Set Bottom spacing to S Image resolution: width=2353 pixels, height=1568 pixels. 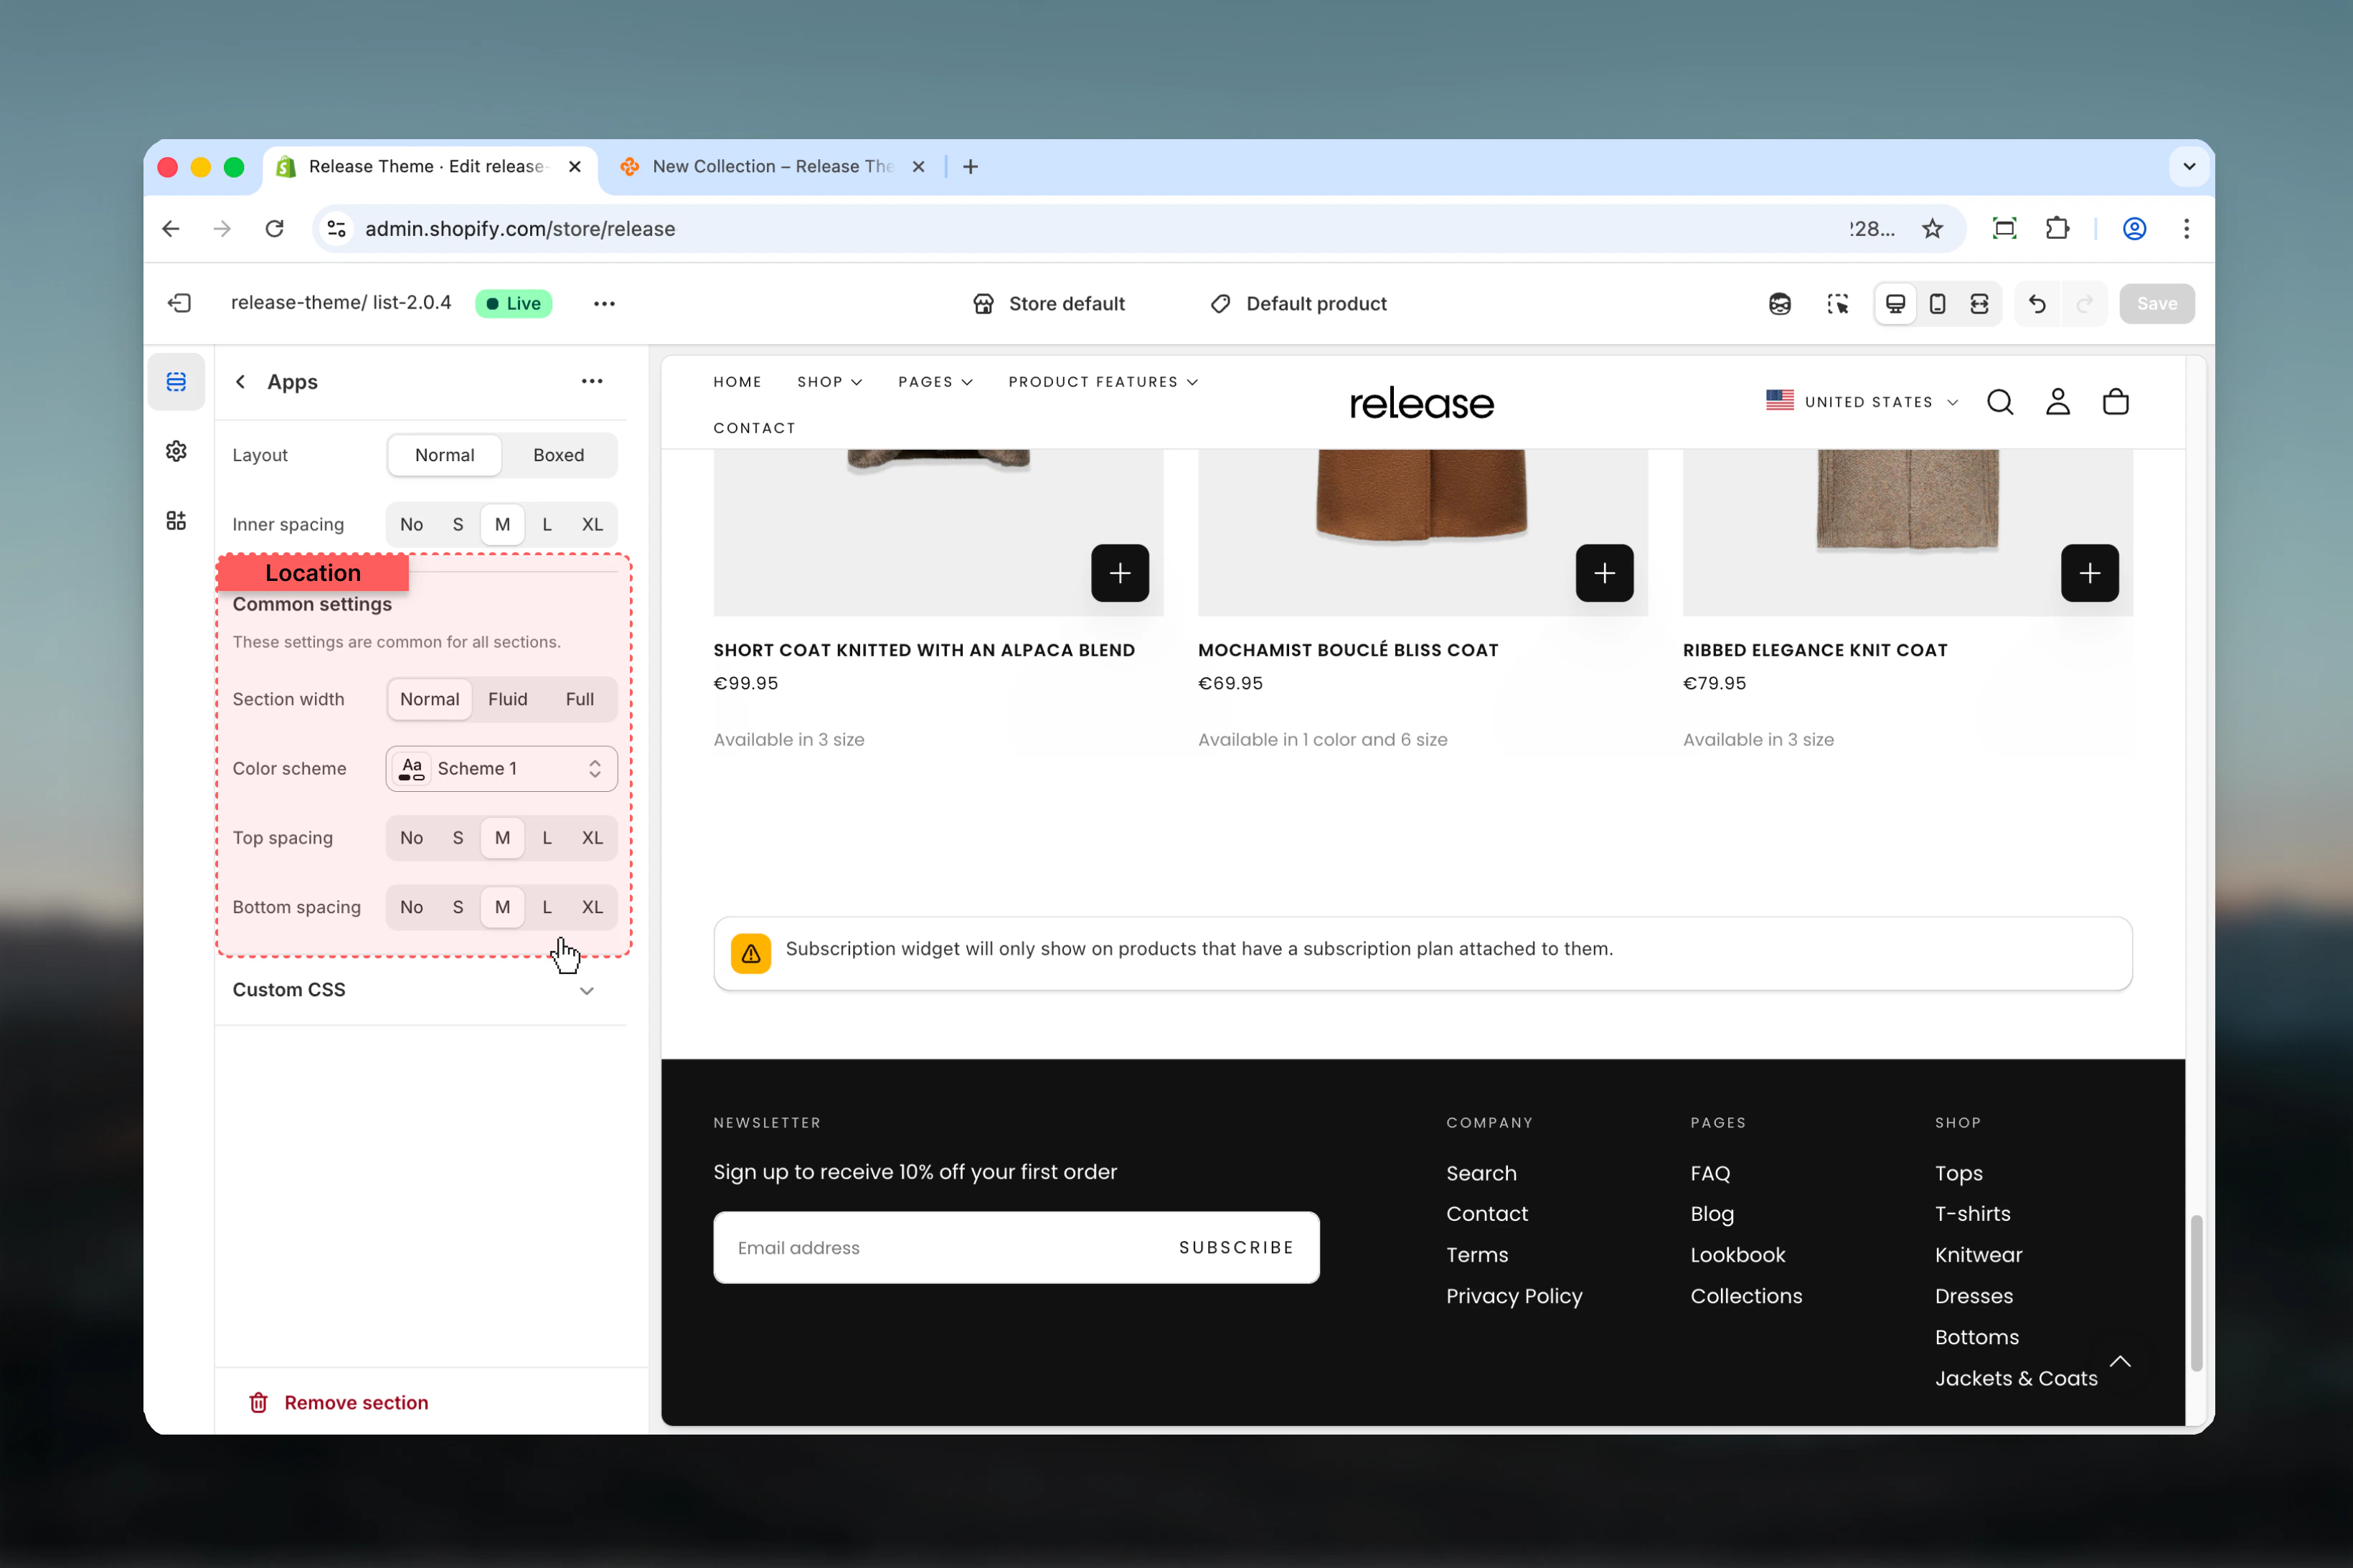coord(458,907)
